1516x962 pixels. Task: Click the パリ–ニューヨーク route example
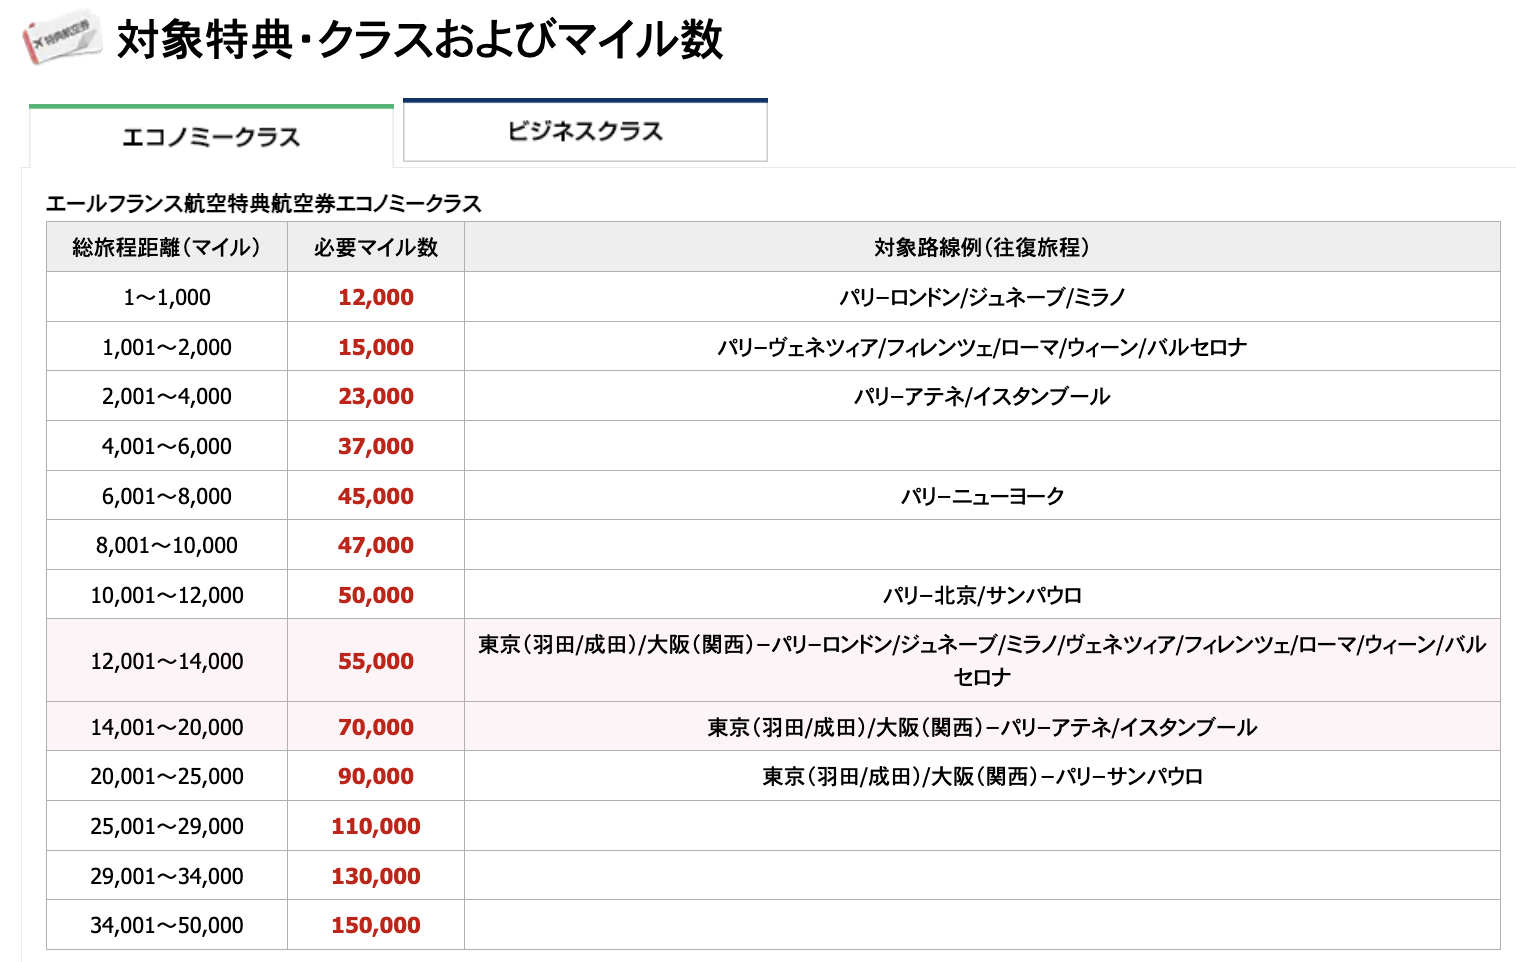982,496
